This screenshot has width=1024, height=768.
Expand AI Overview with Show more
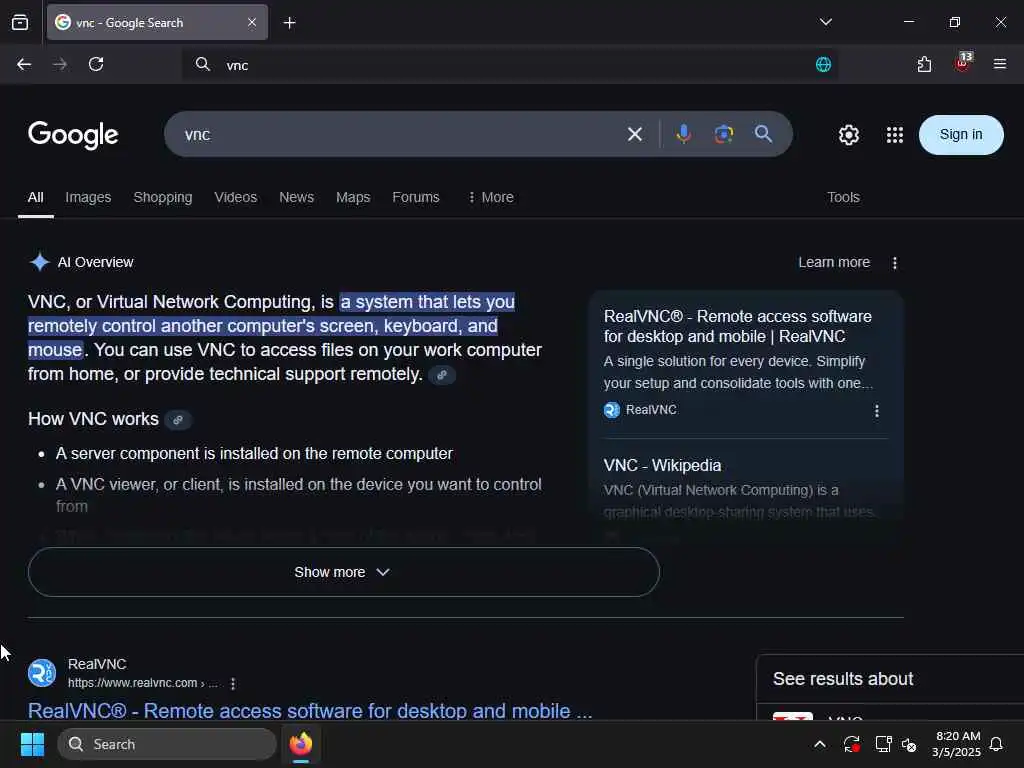(344, 572)
